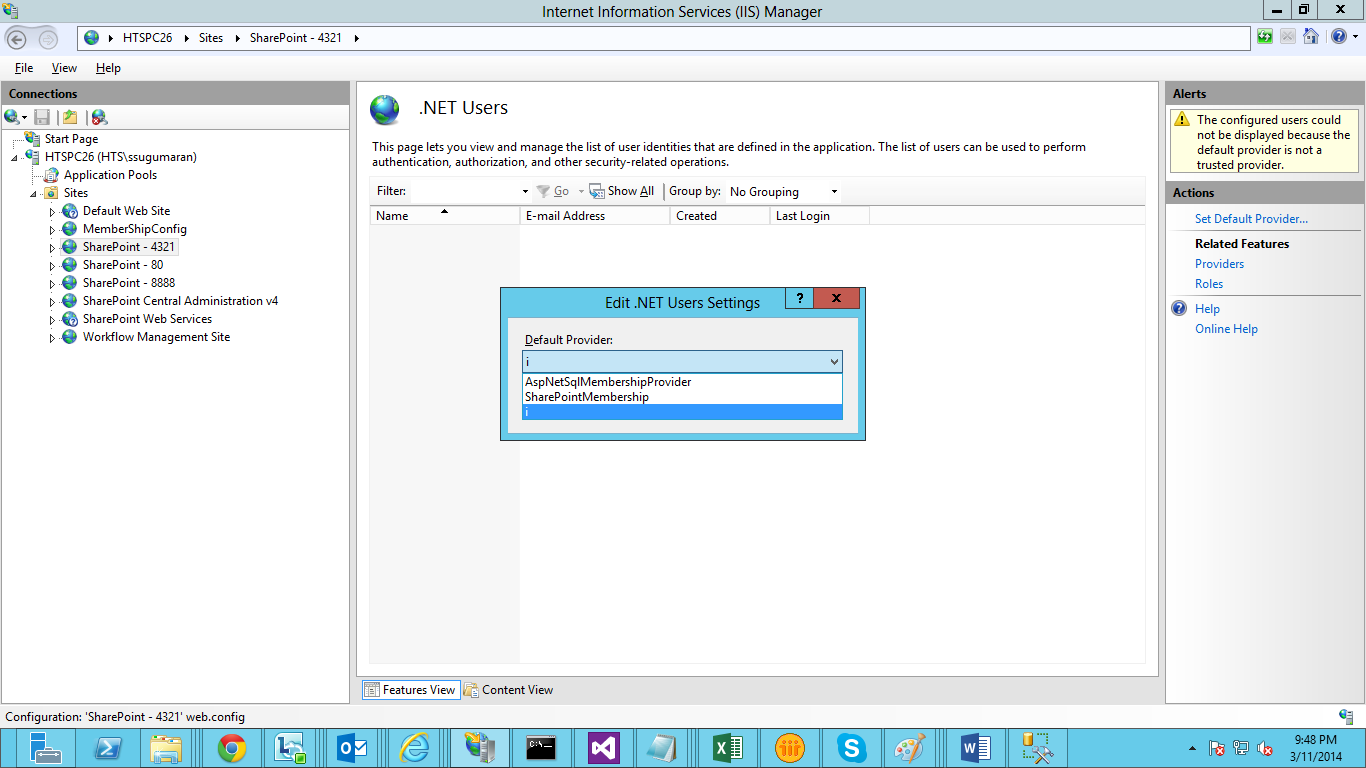Screen dimensions: 1366x768
Task: Expand SharePoint - 4321 node
Action: tap(53, 247)
